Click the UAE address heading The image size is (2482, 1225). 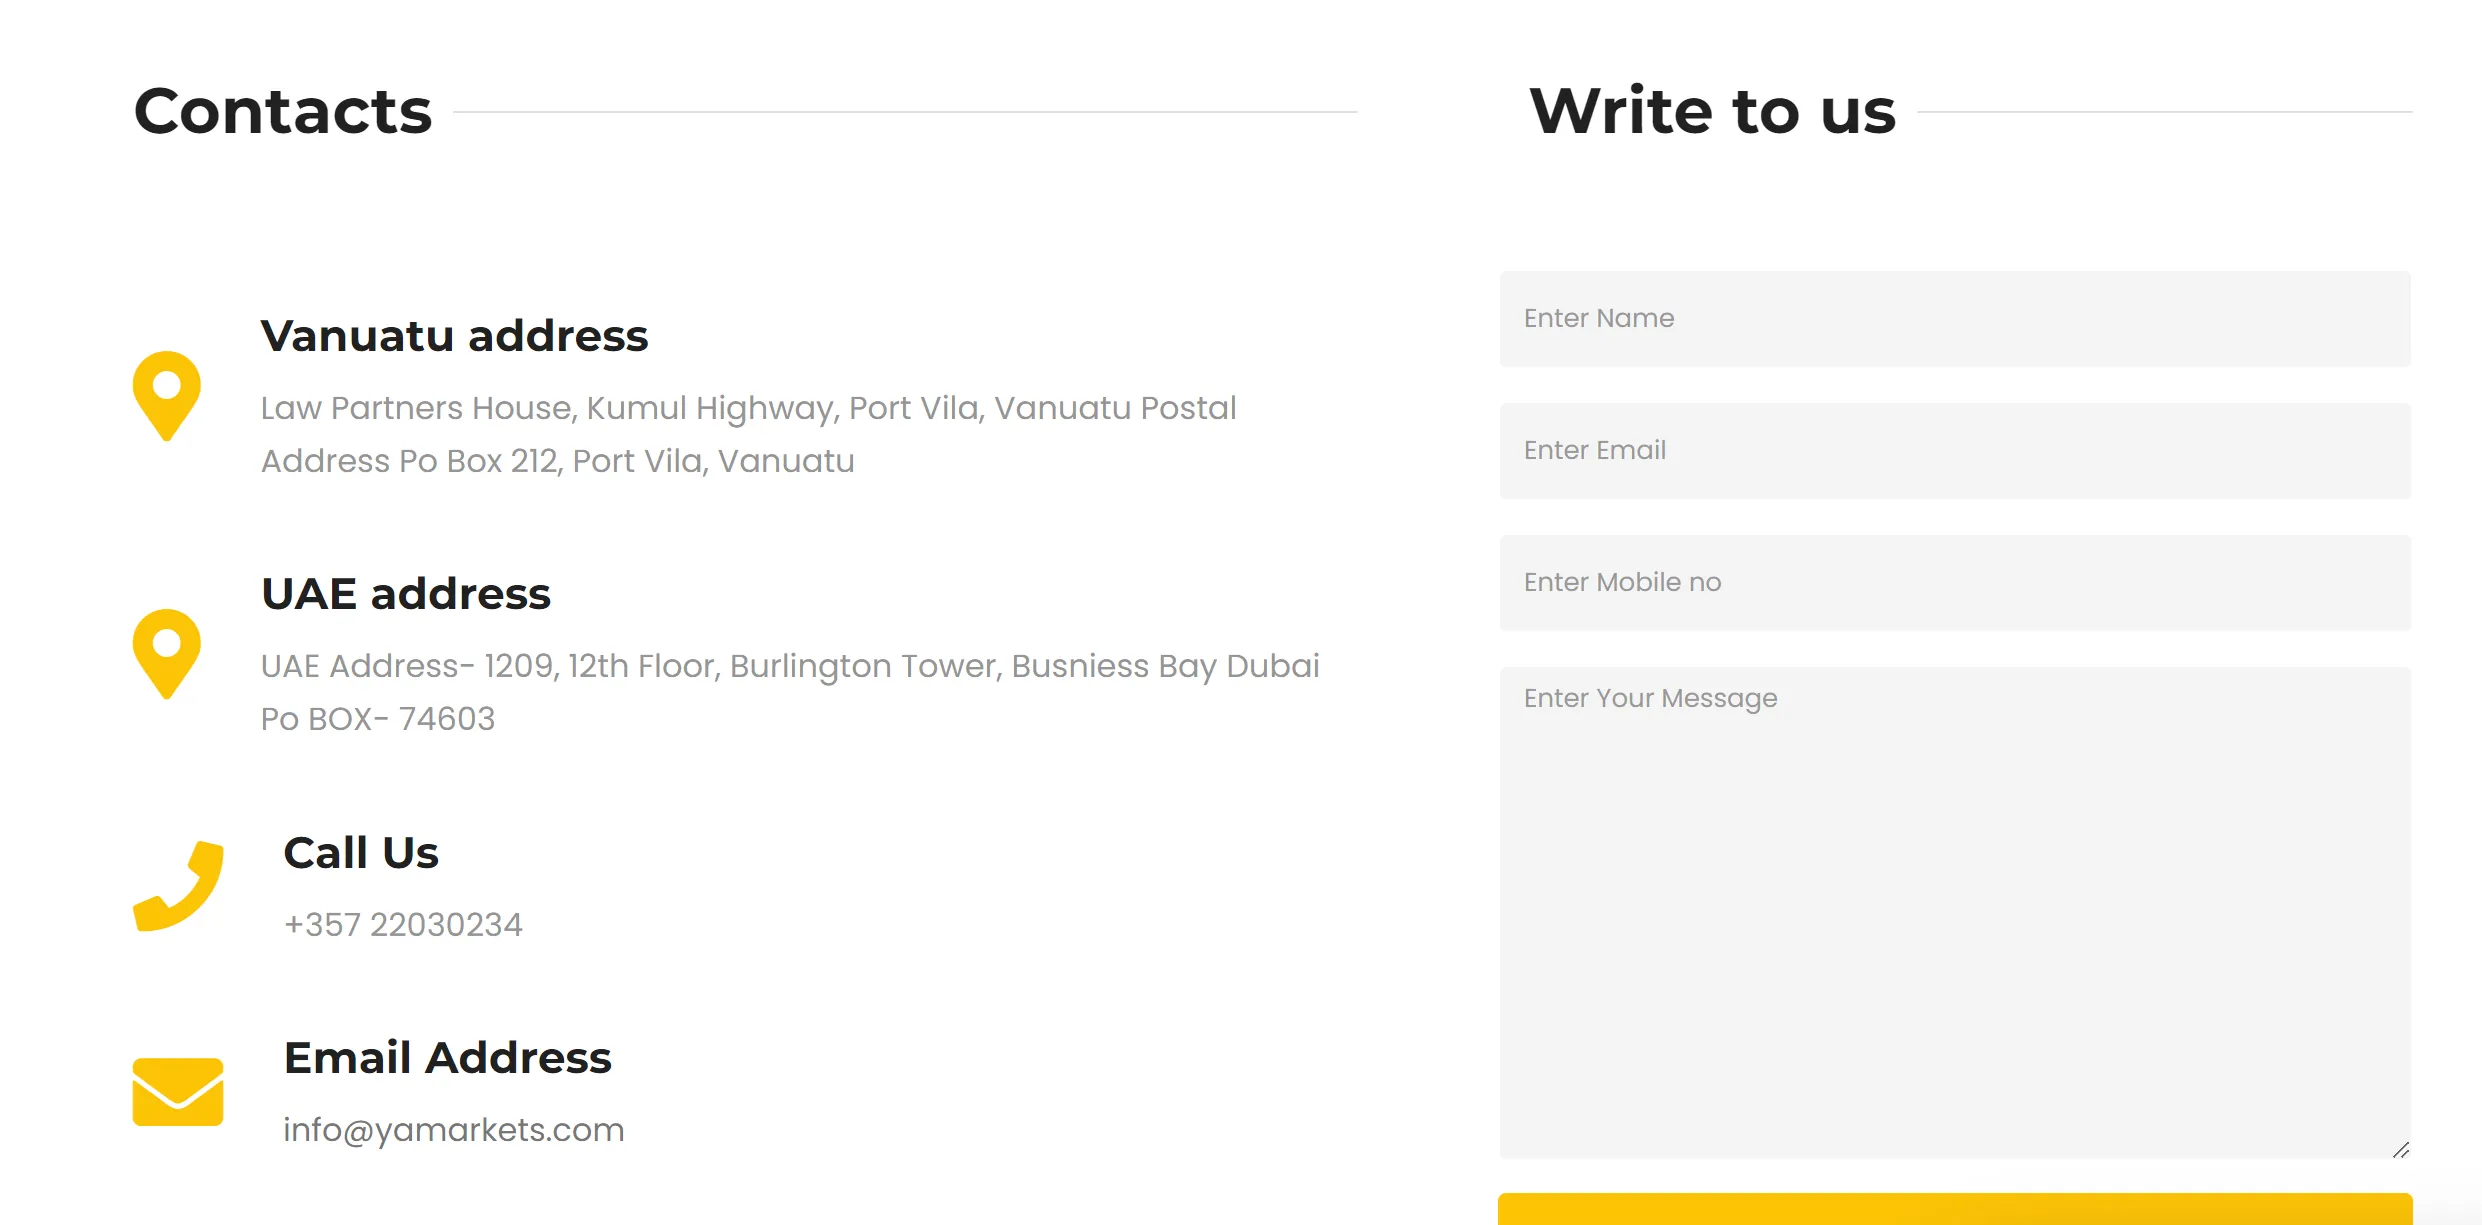406,594
